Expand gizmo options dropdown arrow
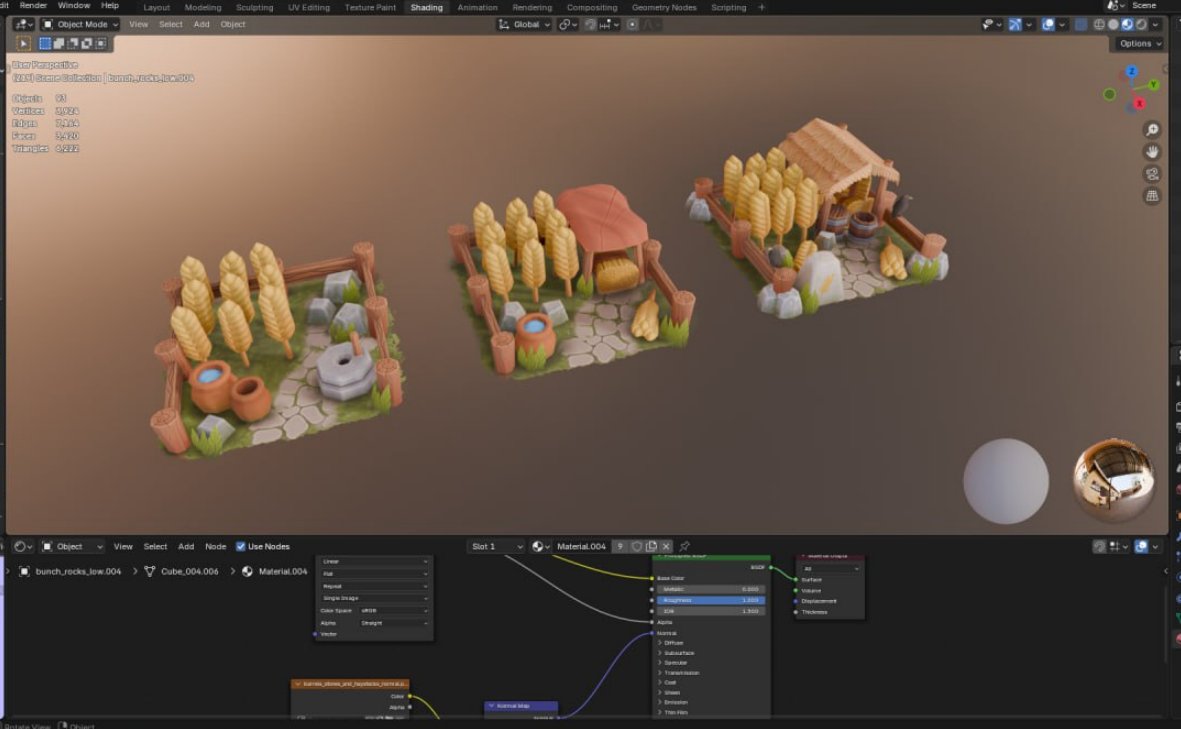This screenshot has height=729, width=1181. (x=1029, y=24)
